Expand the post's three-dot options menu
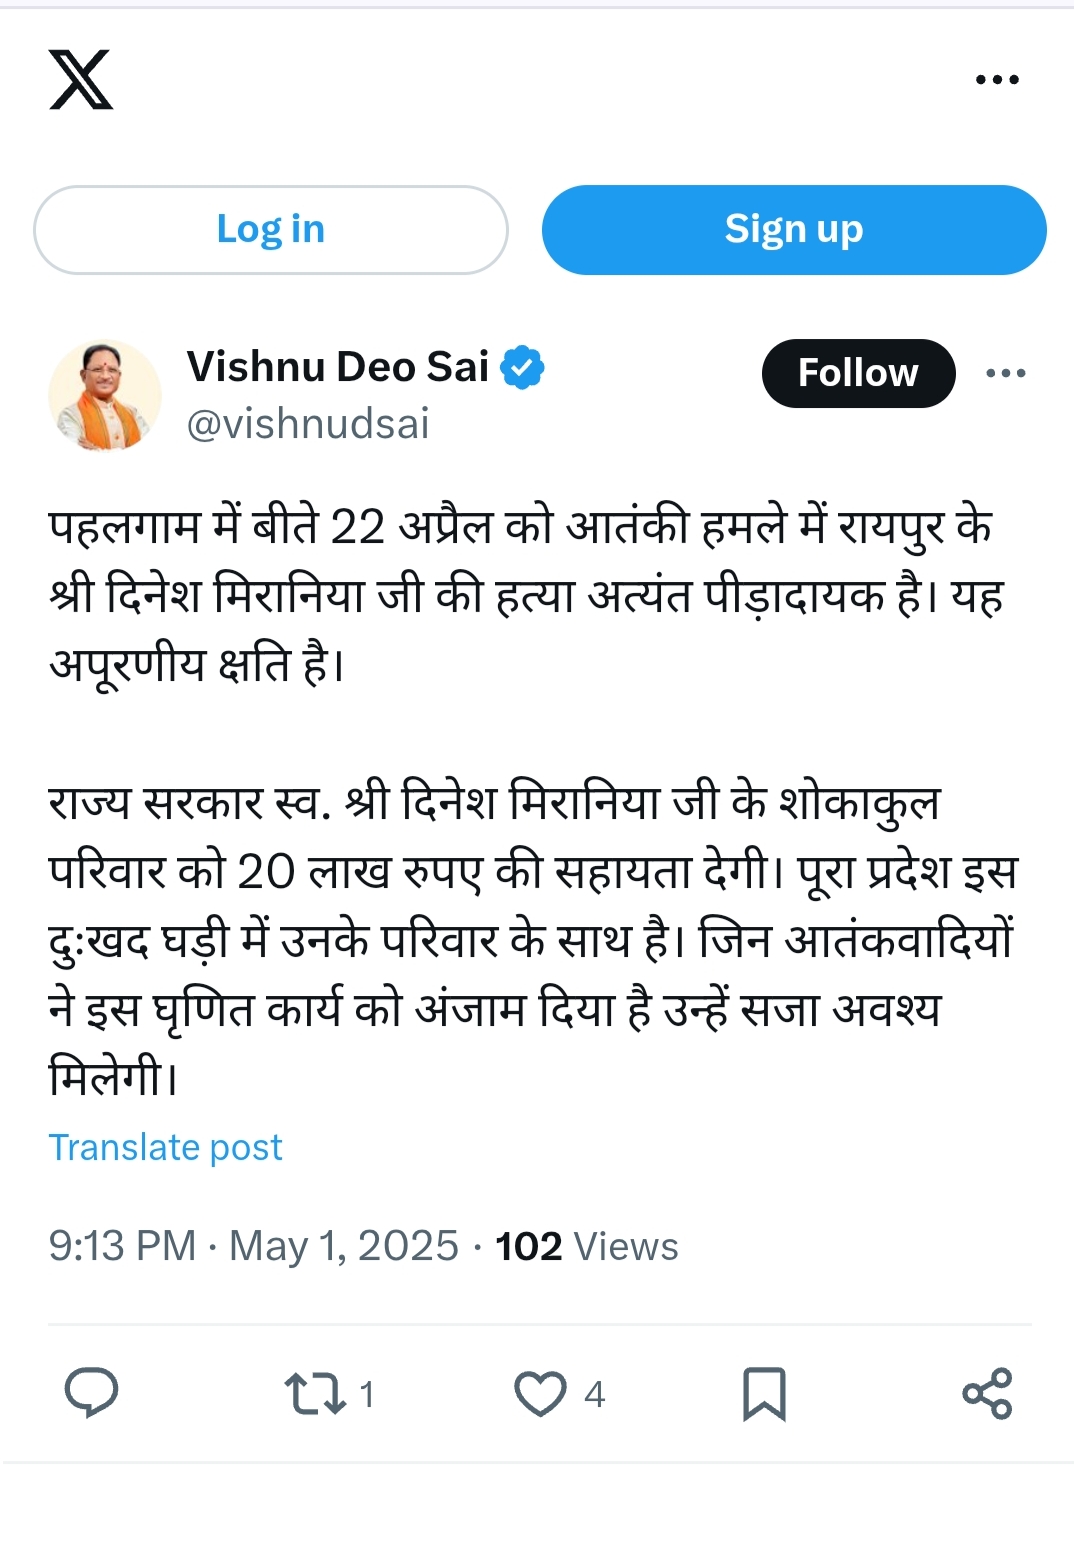 click(1005, 373)
